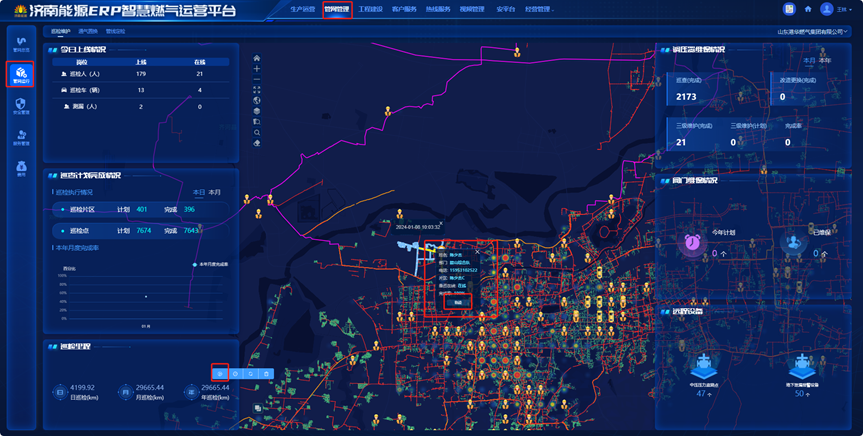Open the sidebar icon below the shield
863x436 pixels.
21,136
